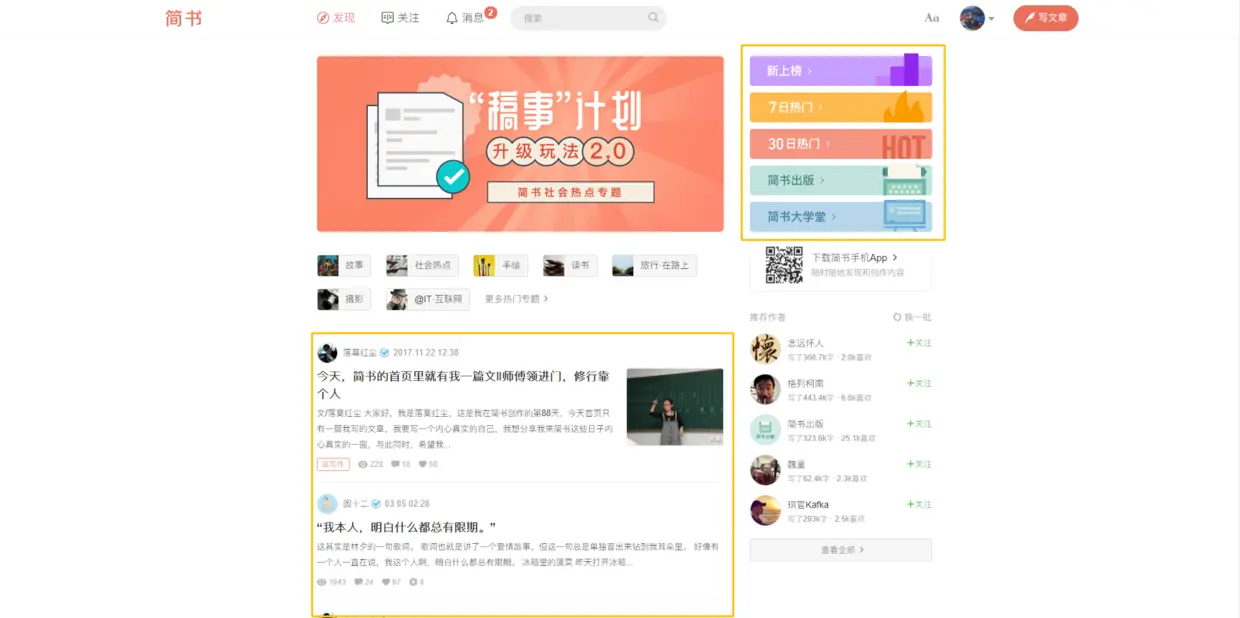Open the user avatar menu in header
1240x618 pixels.
[977, 18]
